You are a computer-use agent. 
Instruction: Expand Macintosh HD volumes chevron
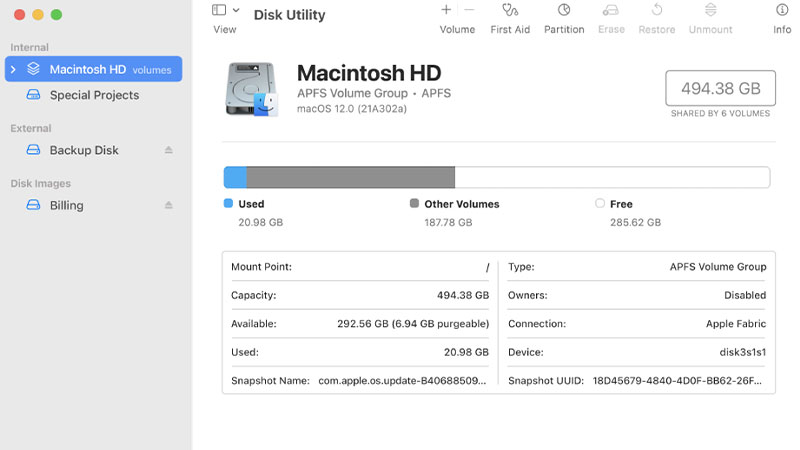point(13,69)
